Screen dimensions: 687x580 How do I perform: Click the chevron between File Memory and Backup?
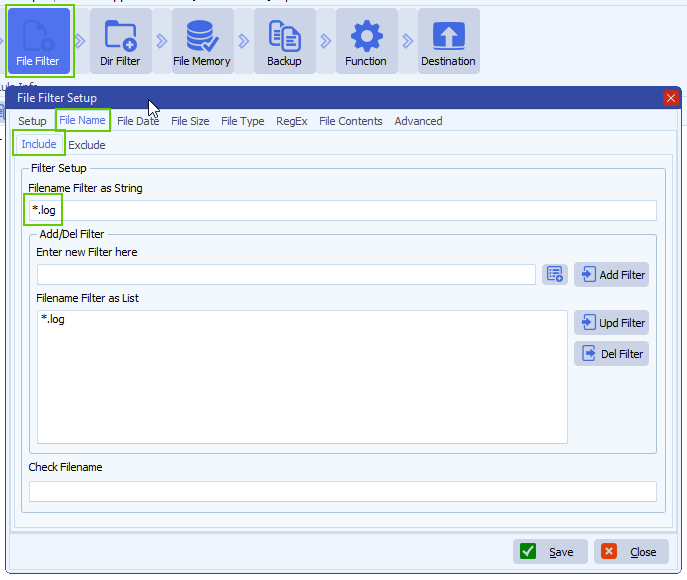coord(244,41)
